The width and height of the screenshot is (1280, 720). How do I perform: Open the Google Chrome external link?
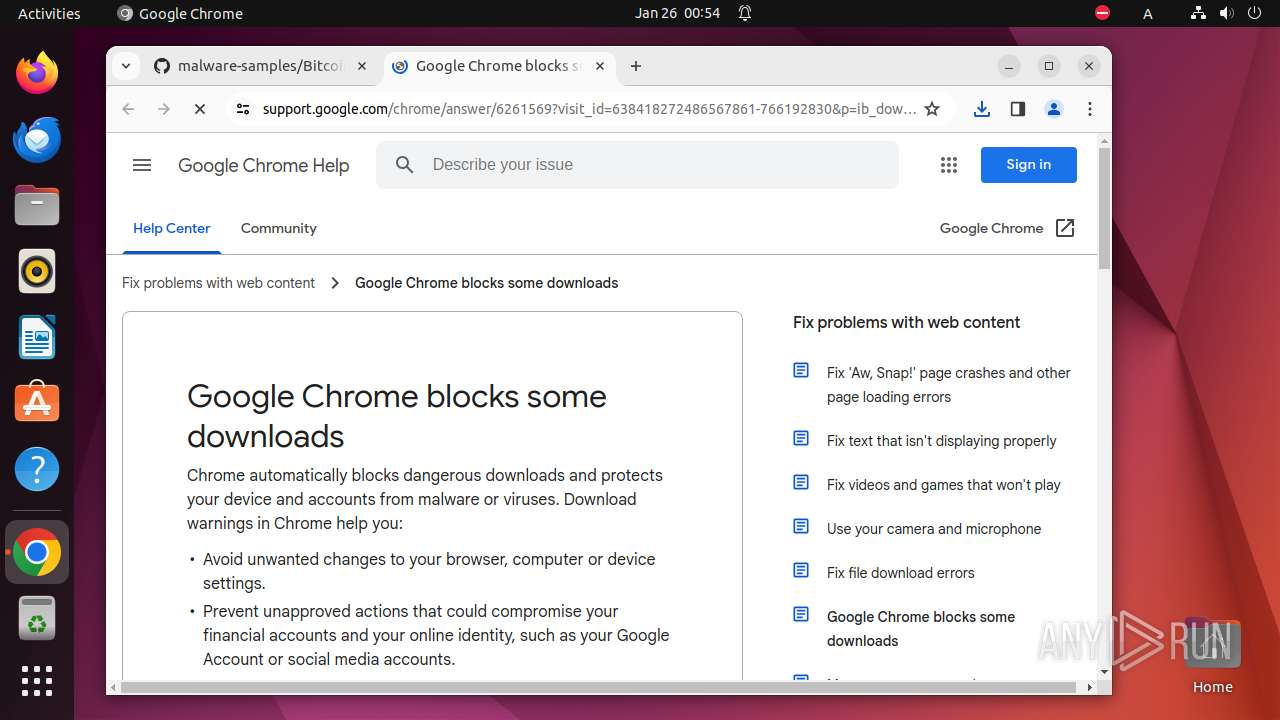click(1007, 228)
